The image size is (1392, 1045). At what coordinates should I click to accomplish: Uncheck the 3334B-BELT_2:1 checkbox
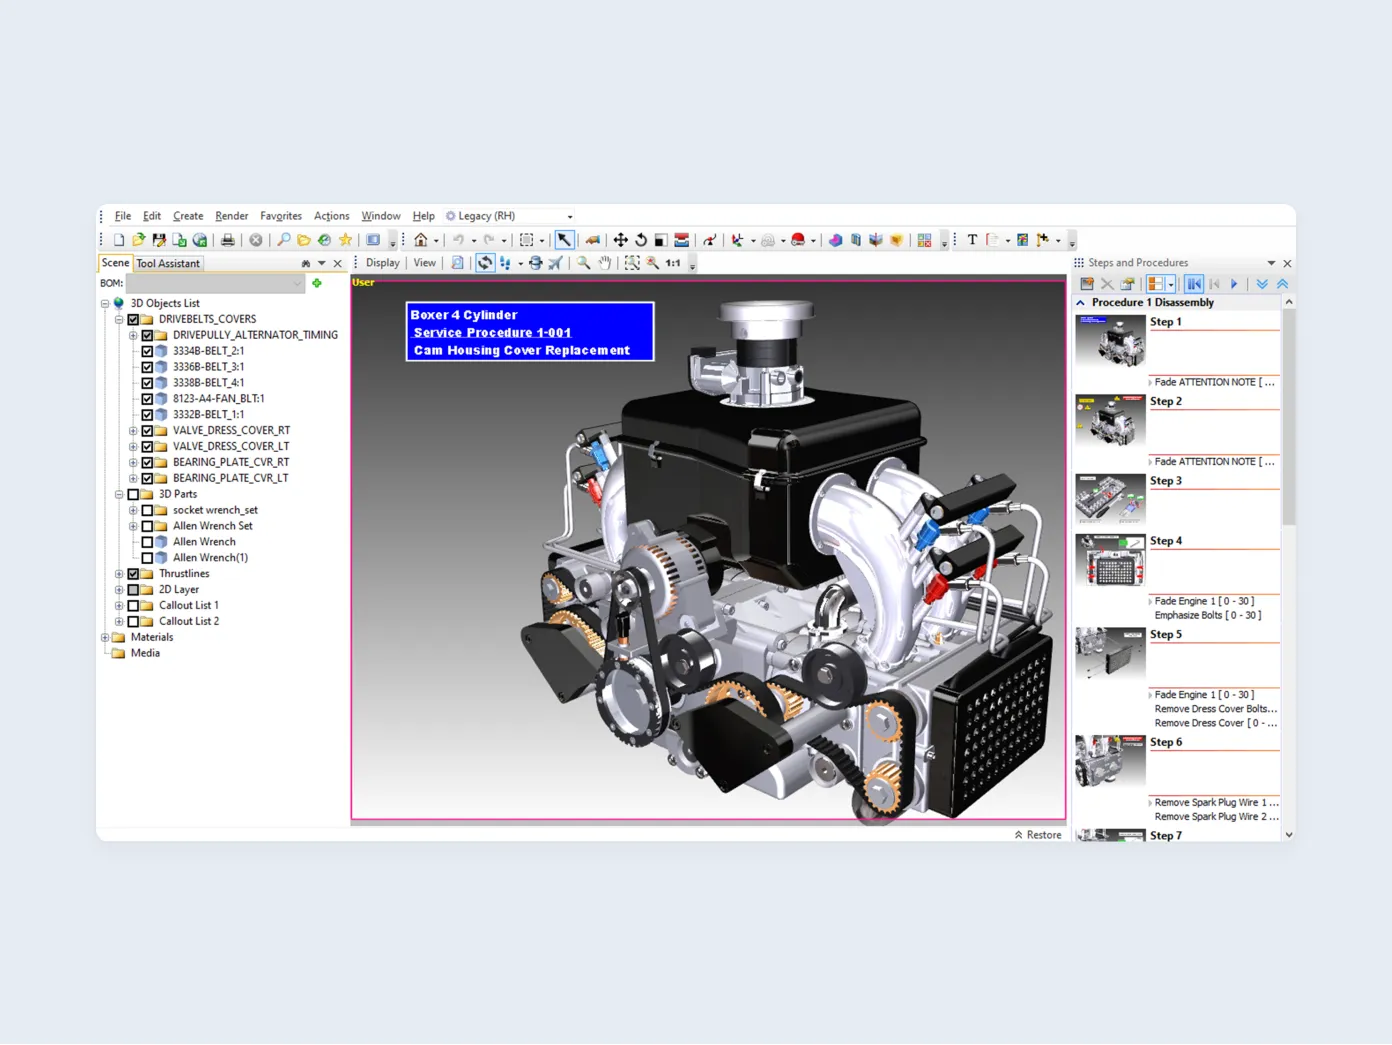click(x=147, y=352)
